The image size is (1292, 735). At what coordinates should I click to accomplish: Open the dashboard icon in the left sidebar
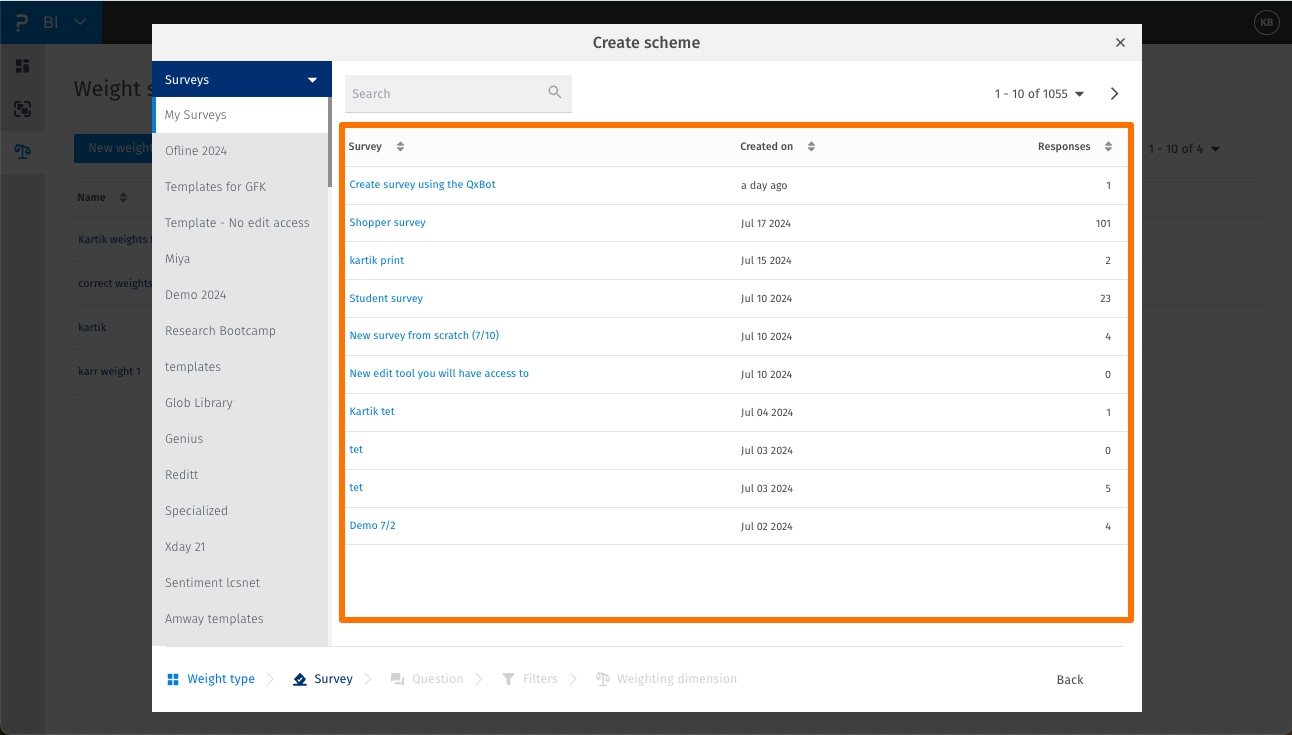click(x=22, y=66)
